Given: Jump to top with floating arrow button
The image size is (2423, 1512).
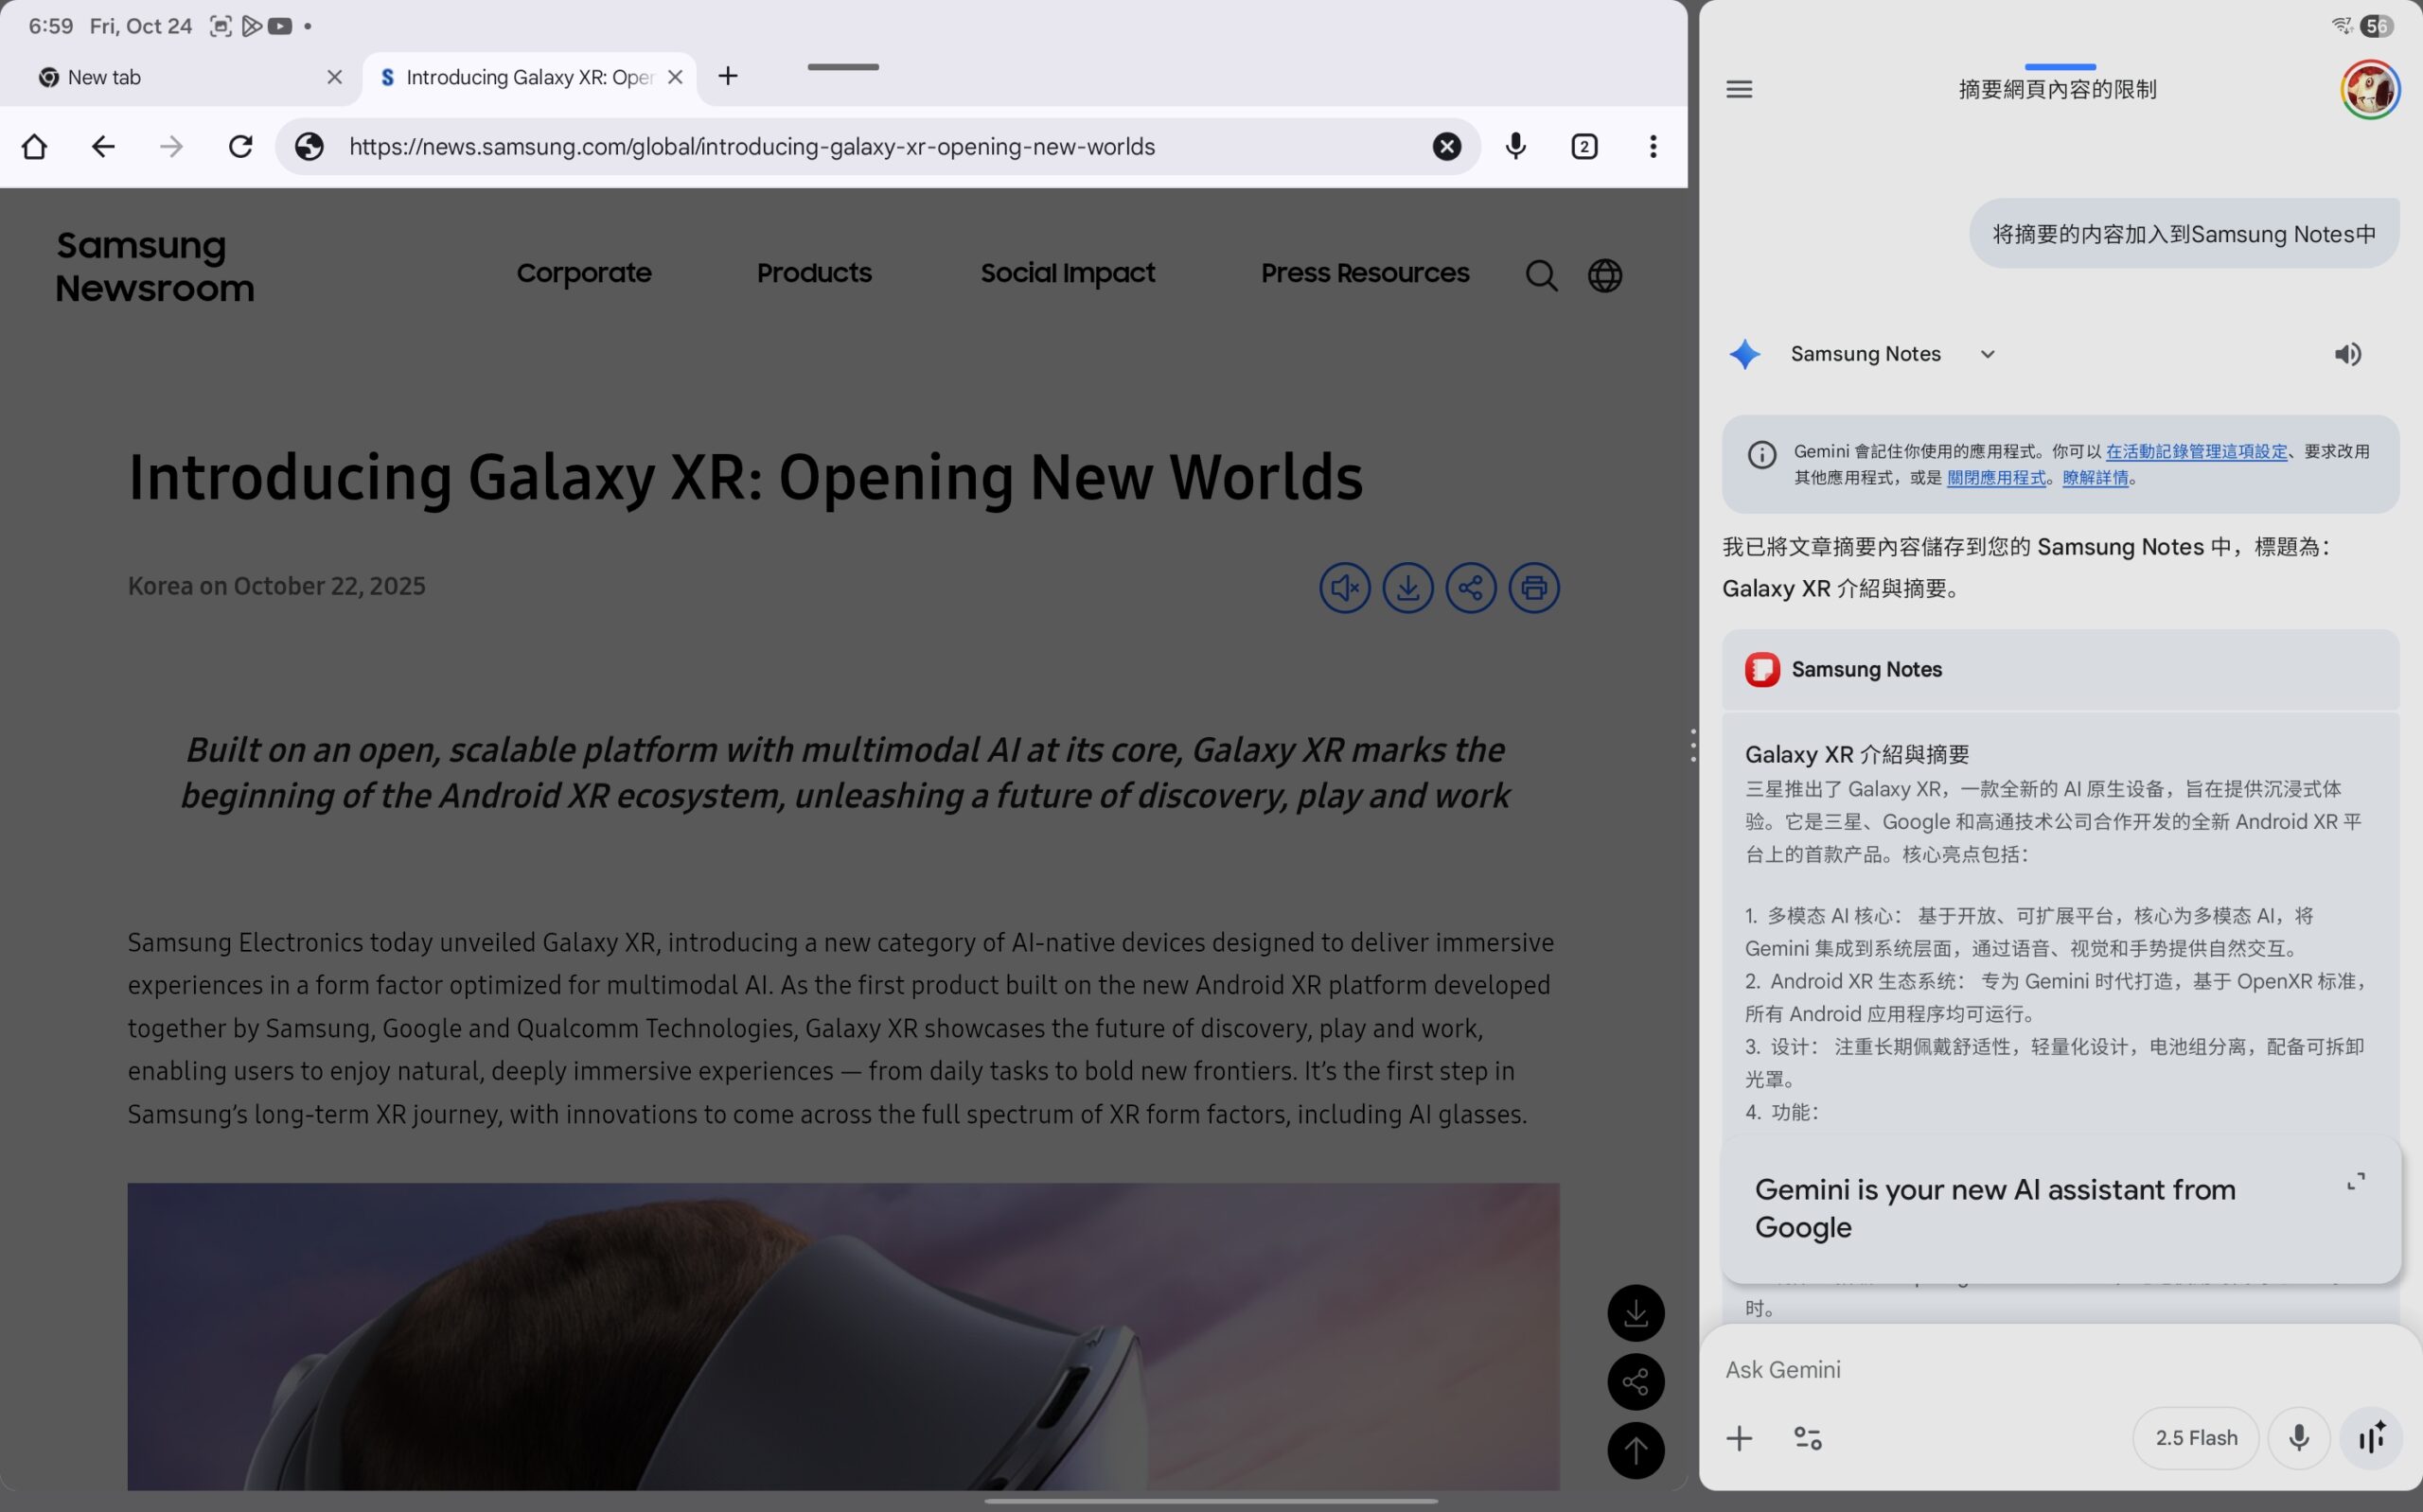Looking at the screenshot, I should point(1636,1451).
